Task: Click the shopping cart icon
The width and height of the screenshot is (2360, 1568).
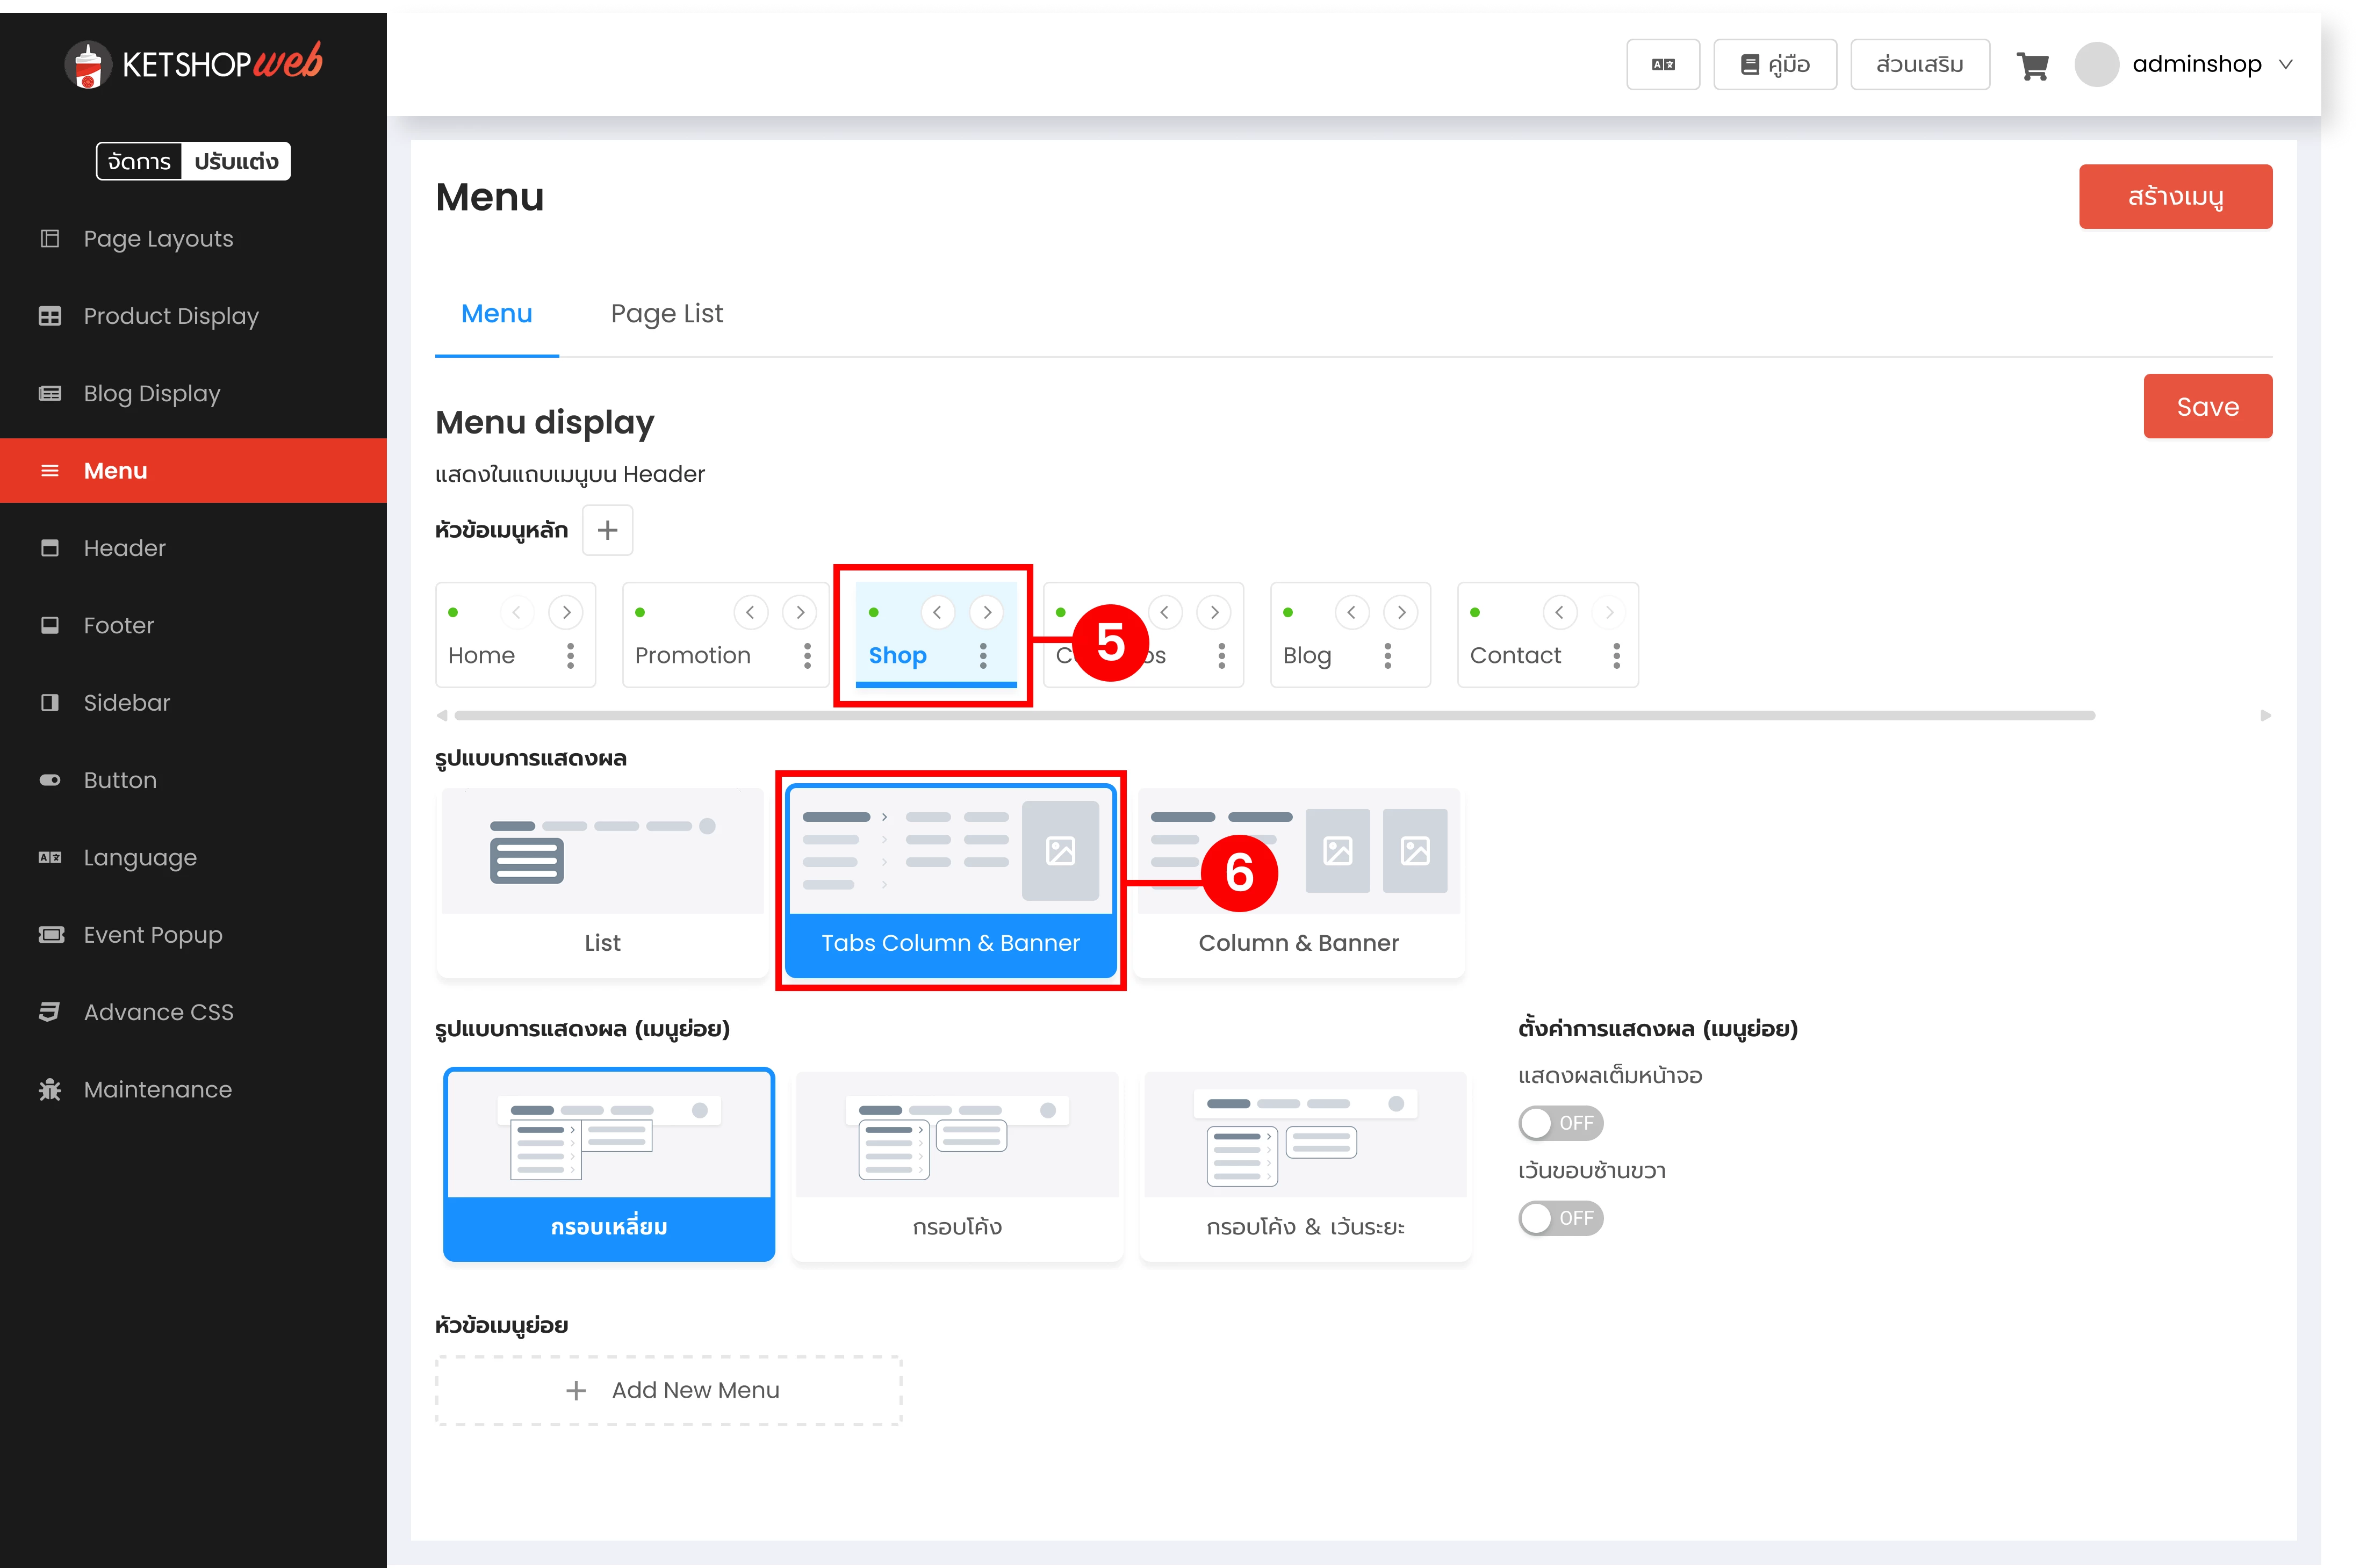Action: (2032, 66)
